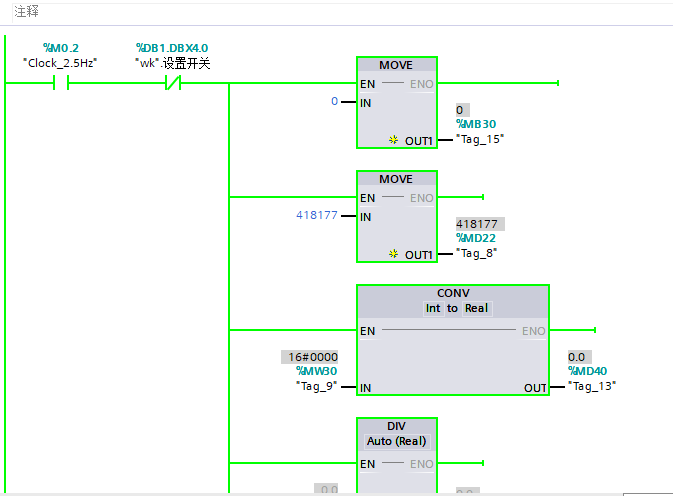673x496 pixels.
Task: Select the wk.设置开关 normally closed contact
Action: tap(172, 84)
